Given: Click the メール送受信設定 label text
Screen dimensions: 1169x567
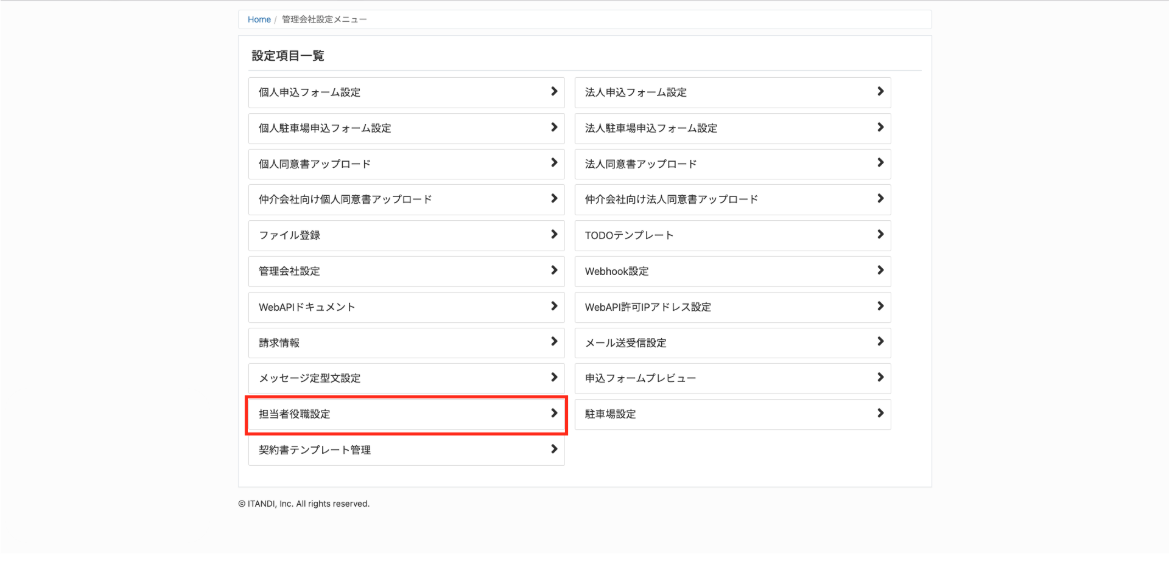Looking at the screenshot, I should [x=626, y=343].
